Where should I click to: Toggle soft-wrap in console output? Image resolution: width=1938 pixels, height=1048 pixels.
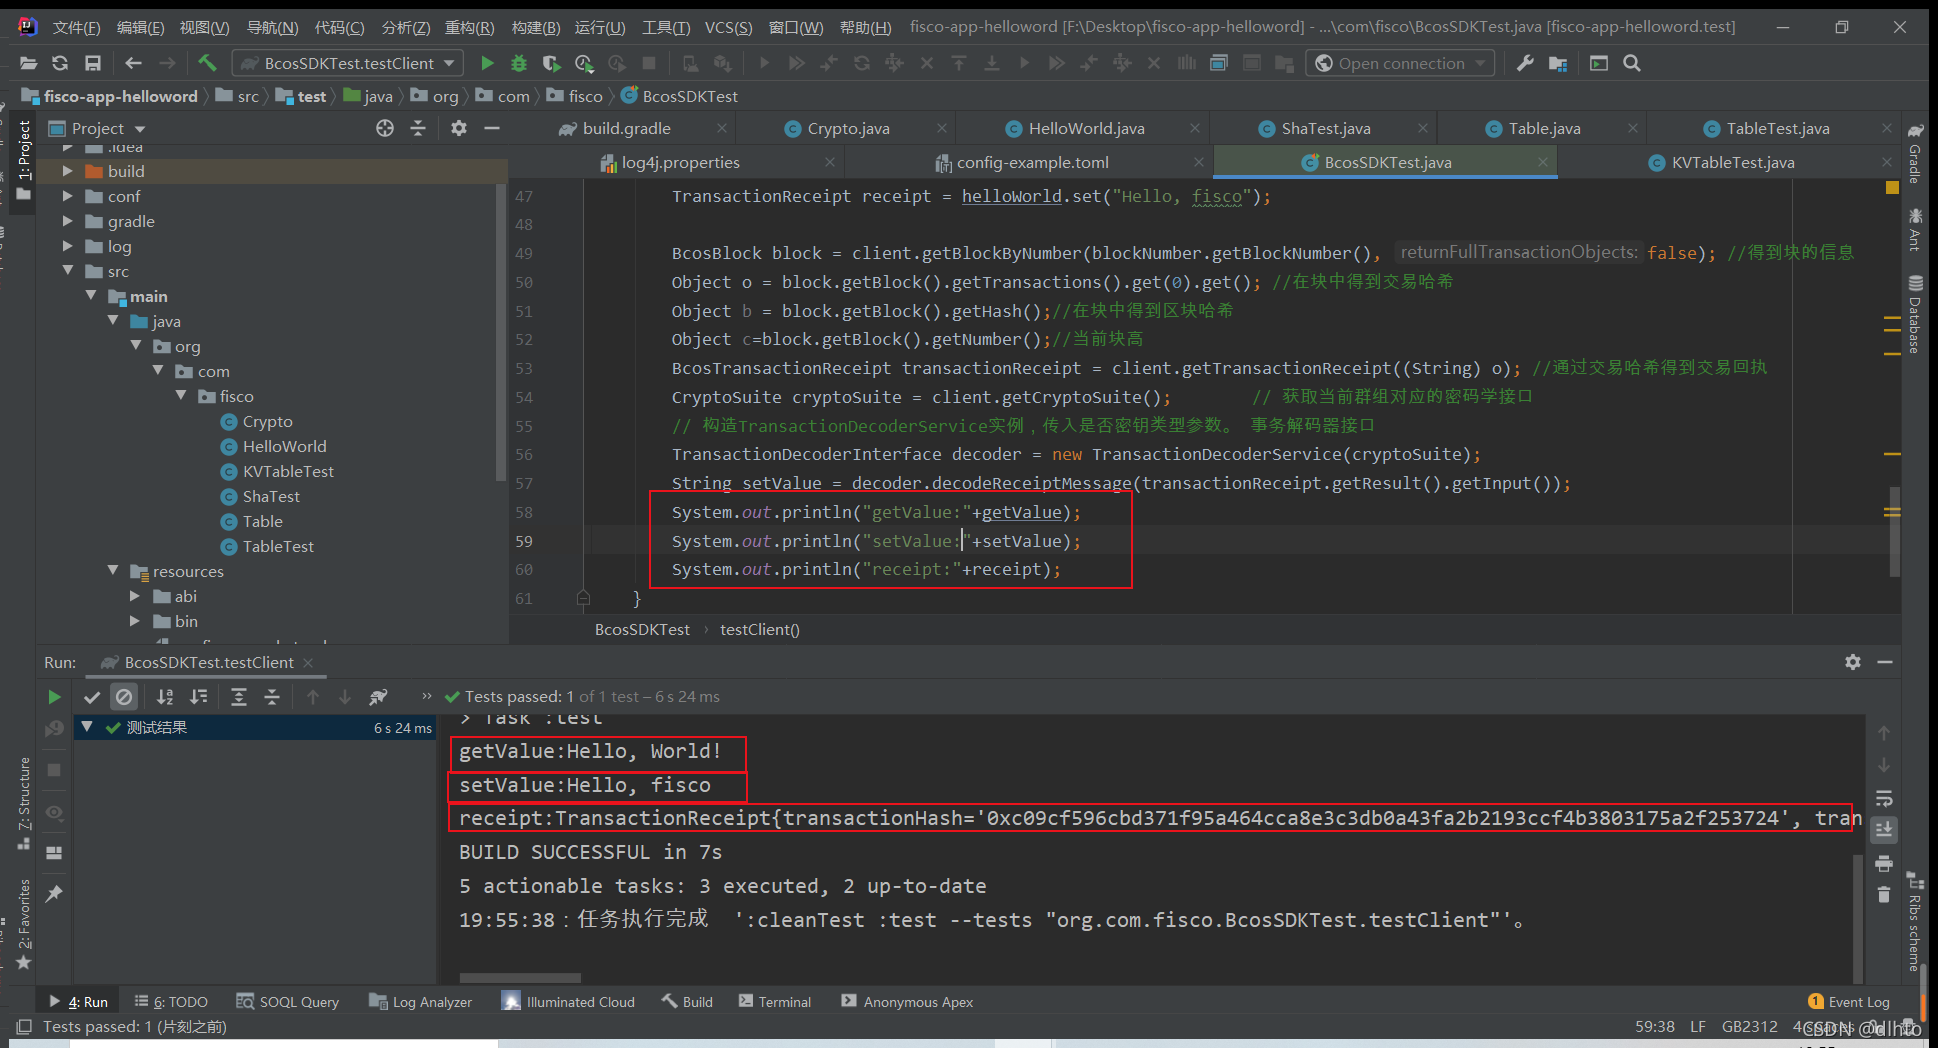[x=1884, y=797]
